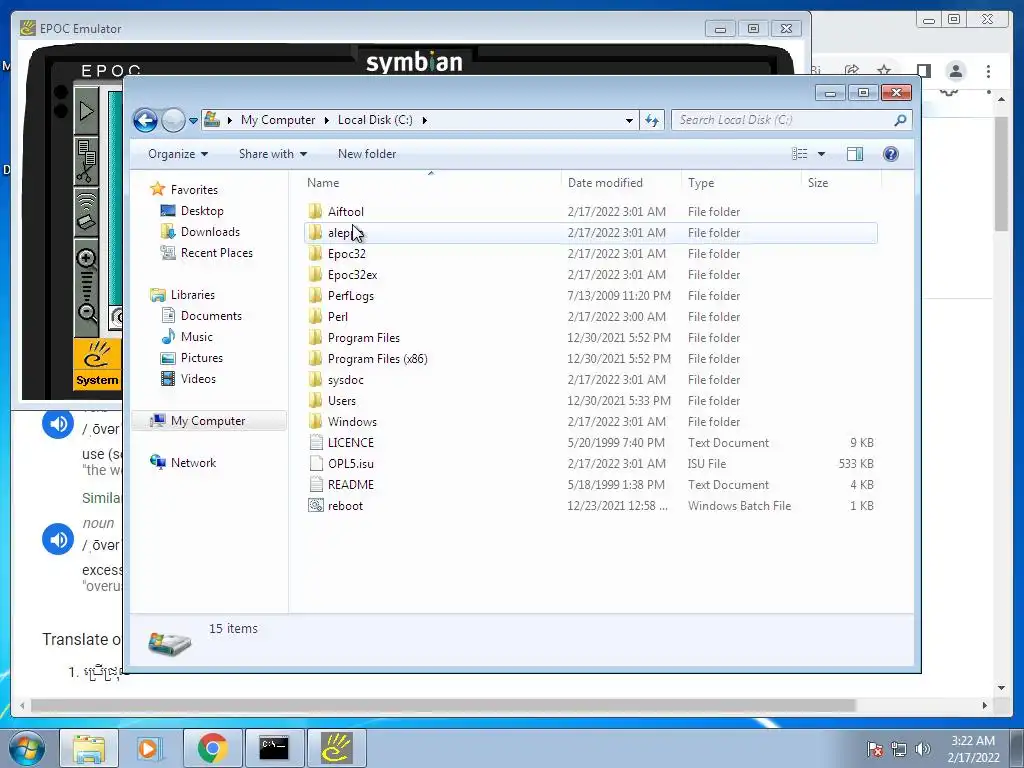Expand the address bar history dropdown
Screen dimensions: 1024x768
pyautogui.click(x=629, y=120)
